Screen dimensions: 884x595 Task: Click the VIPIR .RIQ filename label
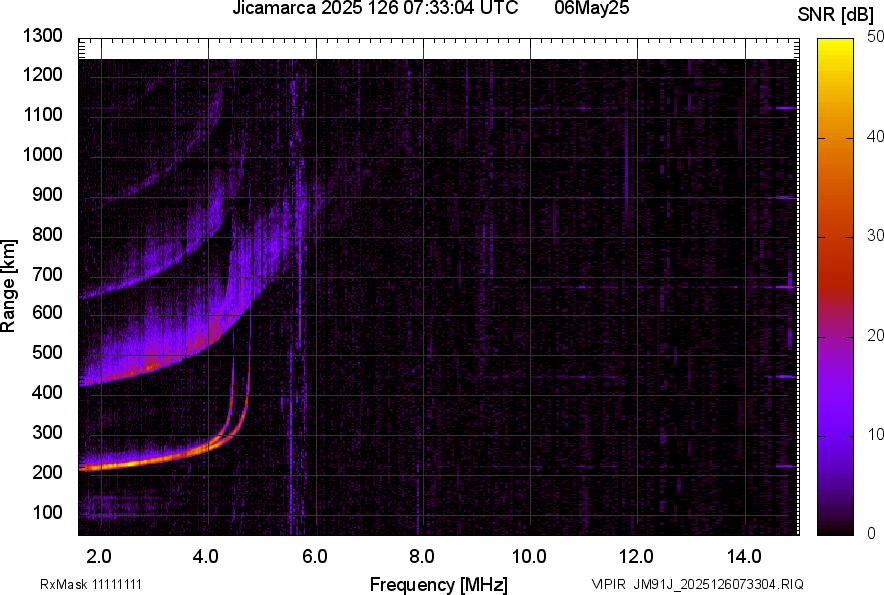coord(696,584)
